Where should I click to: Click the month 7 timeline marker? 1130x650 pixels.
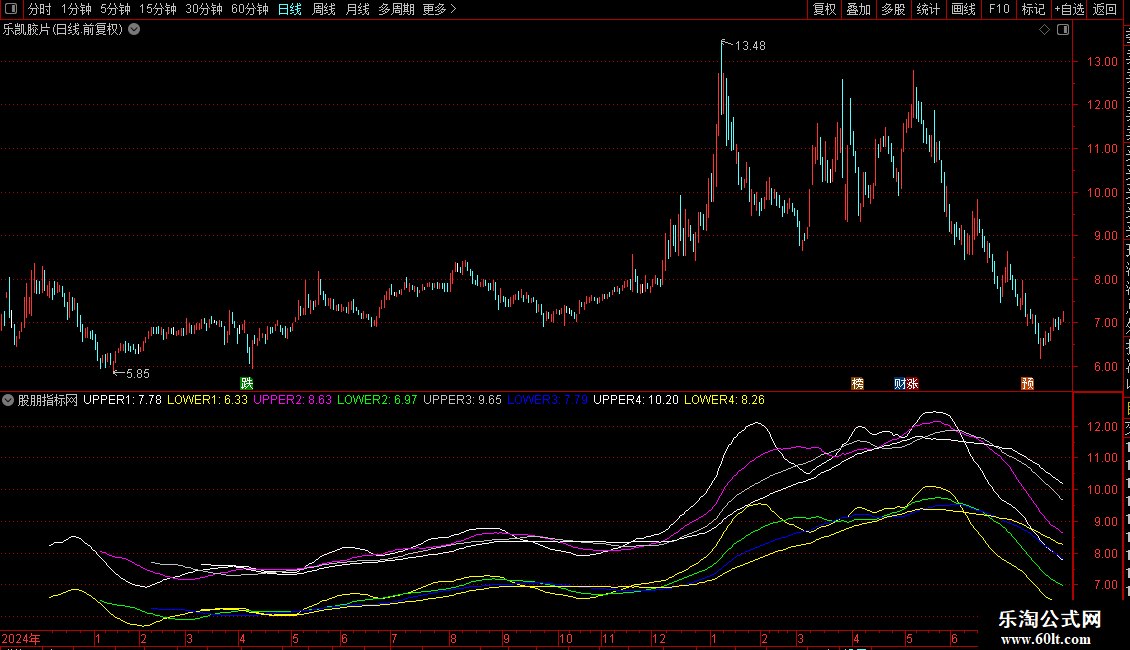tap(394, 639)
